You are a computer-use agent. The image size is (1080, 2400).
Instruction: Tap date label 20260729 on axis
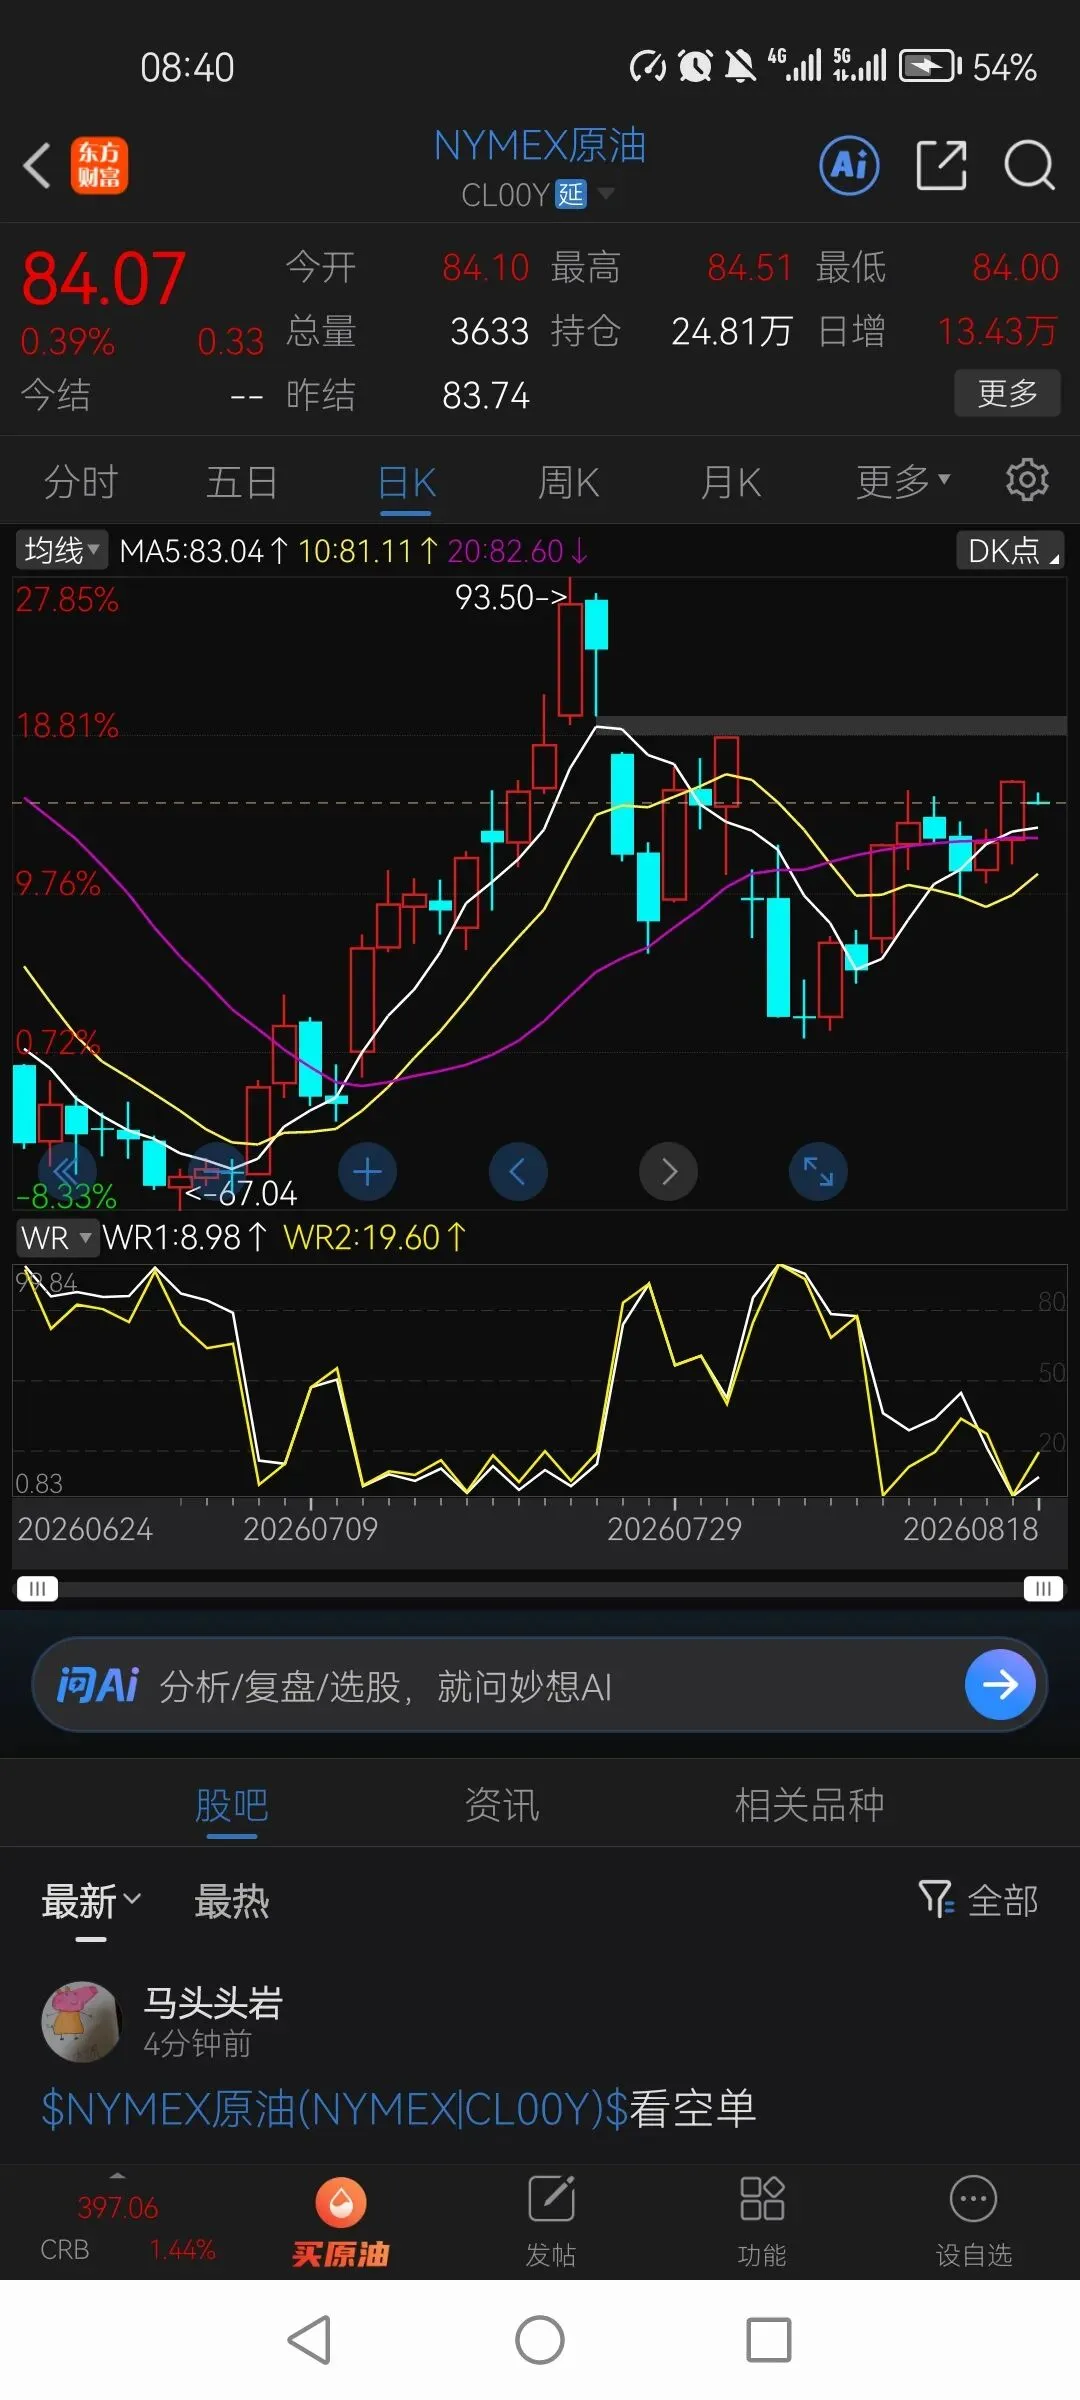[x=674, y=1529]
